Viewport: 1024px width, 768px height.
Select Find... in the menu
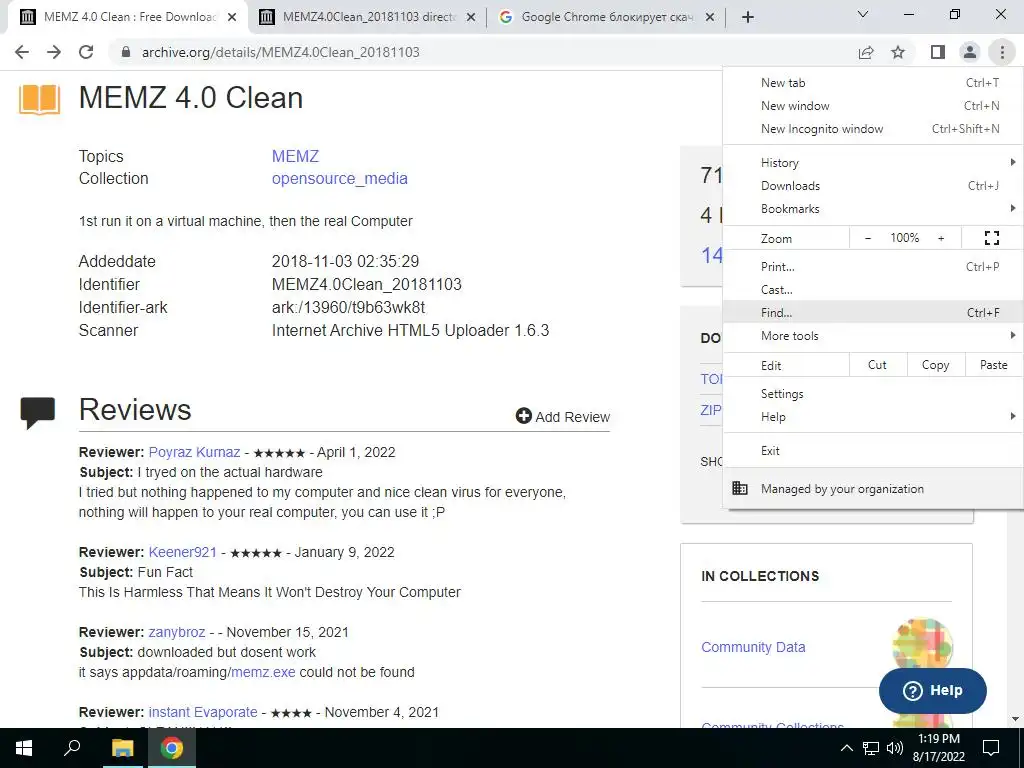tap(873, 312)
